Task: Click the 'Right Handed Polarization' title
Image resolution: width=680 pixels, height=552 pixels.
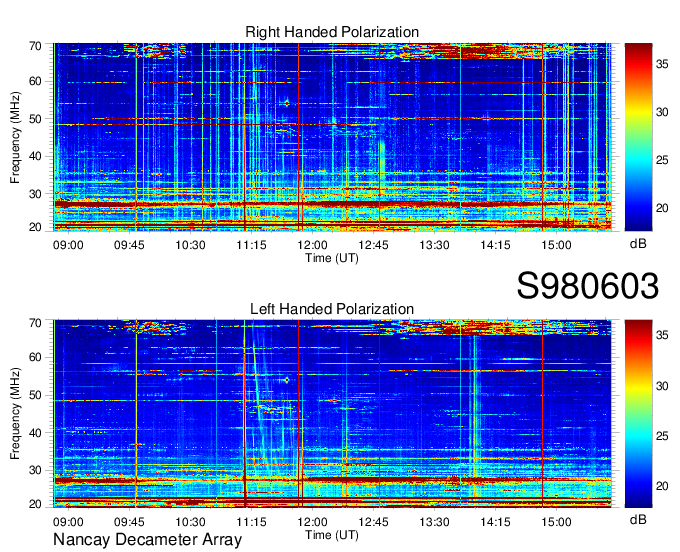Action: click(x=332, y=32)
